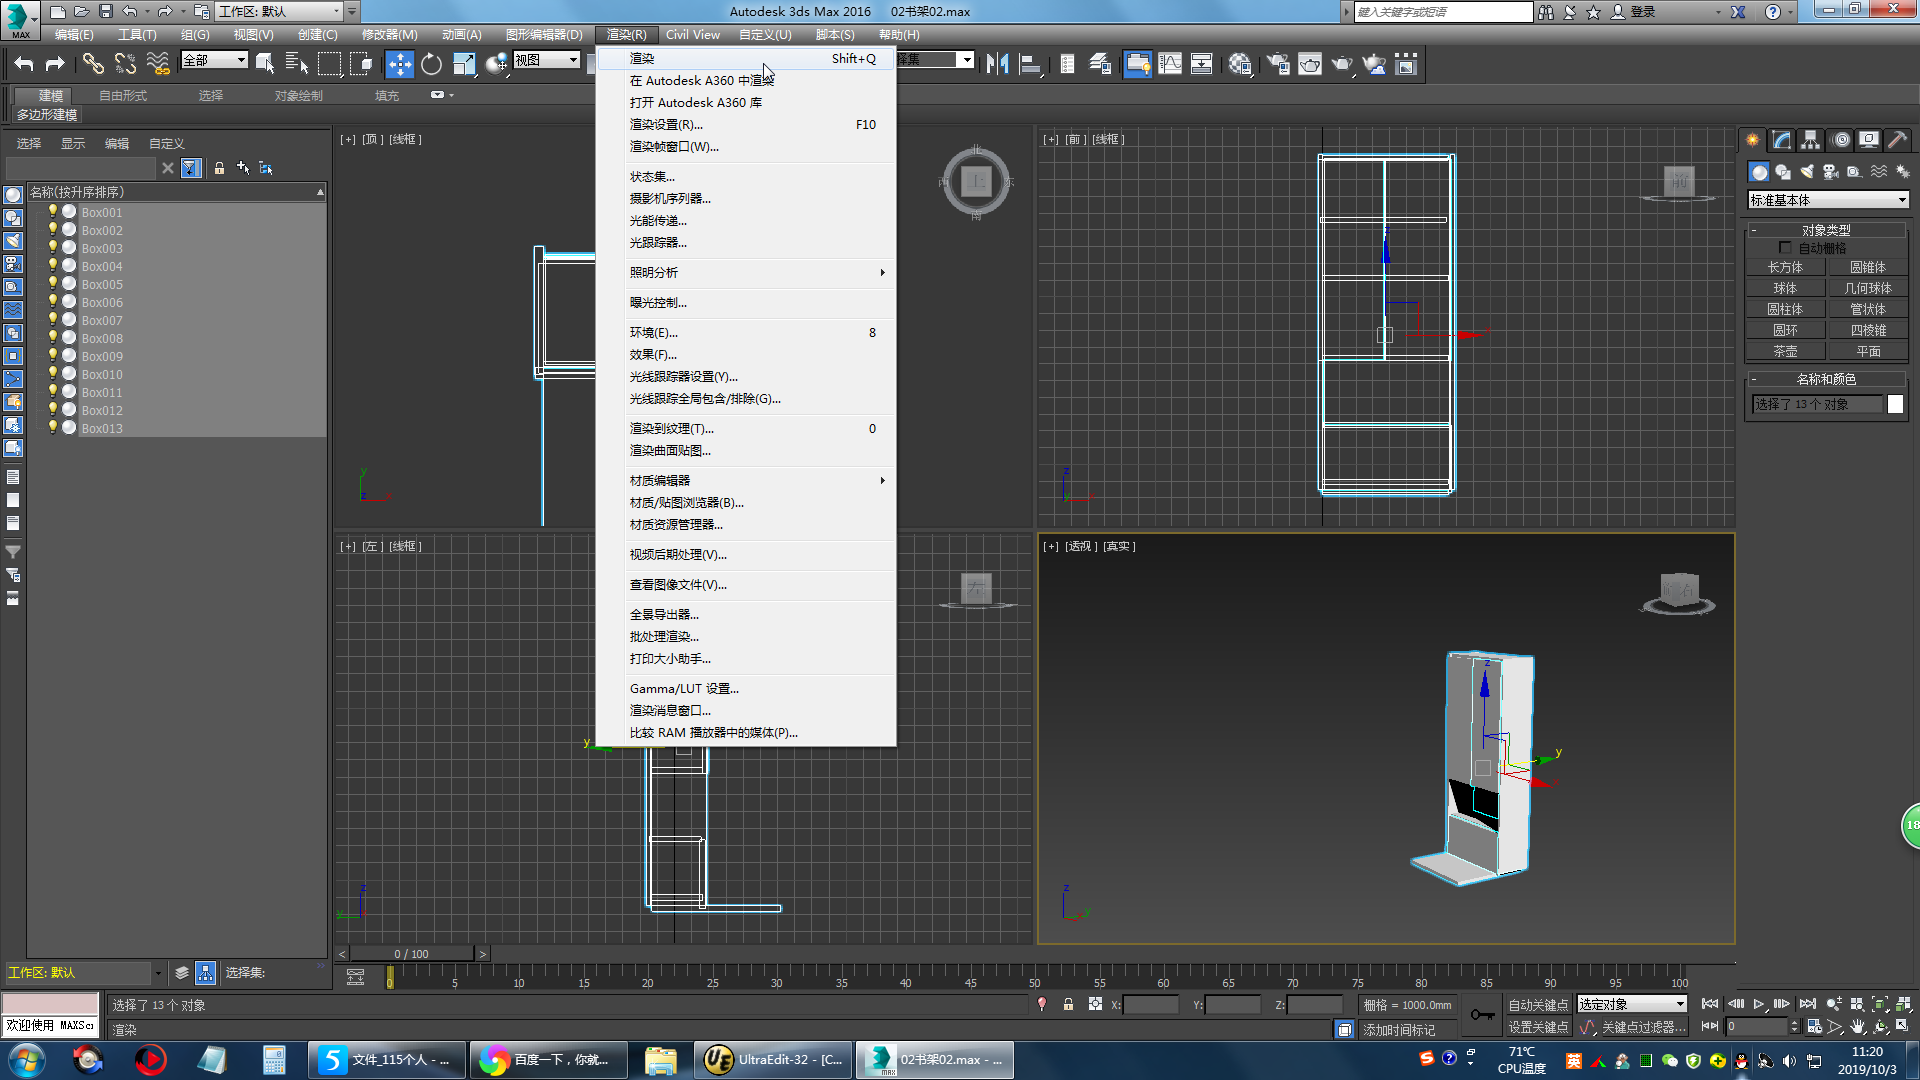1920x1080 pixels.
Task: Create a 圆柱体 cylinder primitive
Action: point(1785,309)
